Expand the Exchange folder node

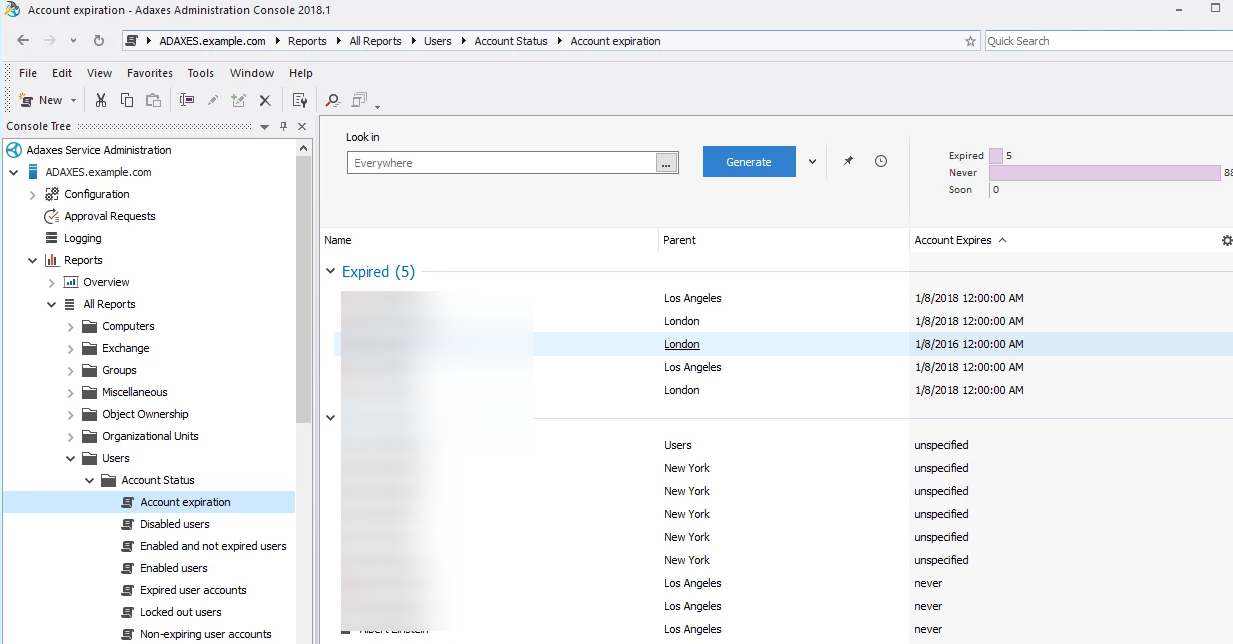[x=71, y=348]
